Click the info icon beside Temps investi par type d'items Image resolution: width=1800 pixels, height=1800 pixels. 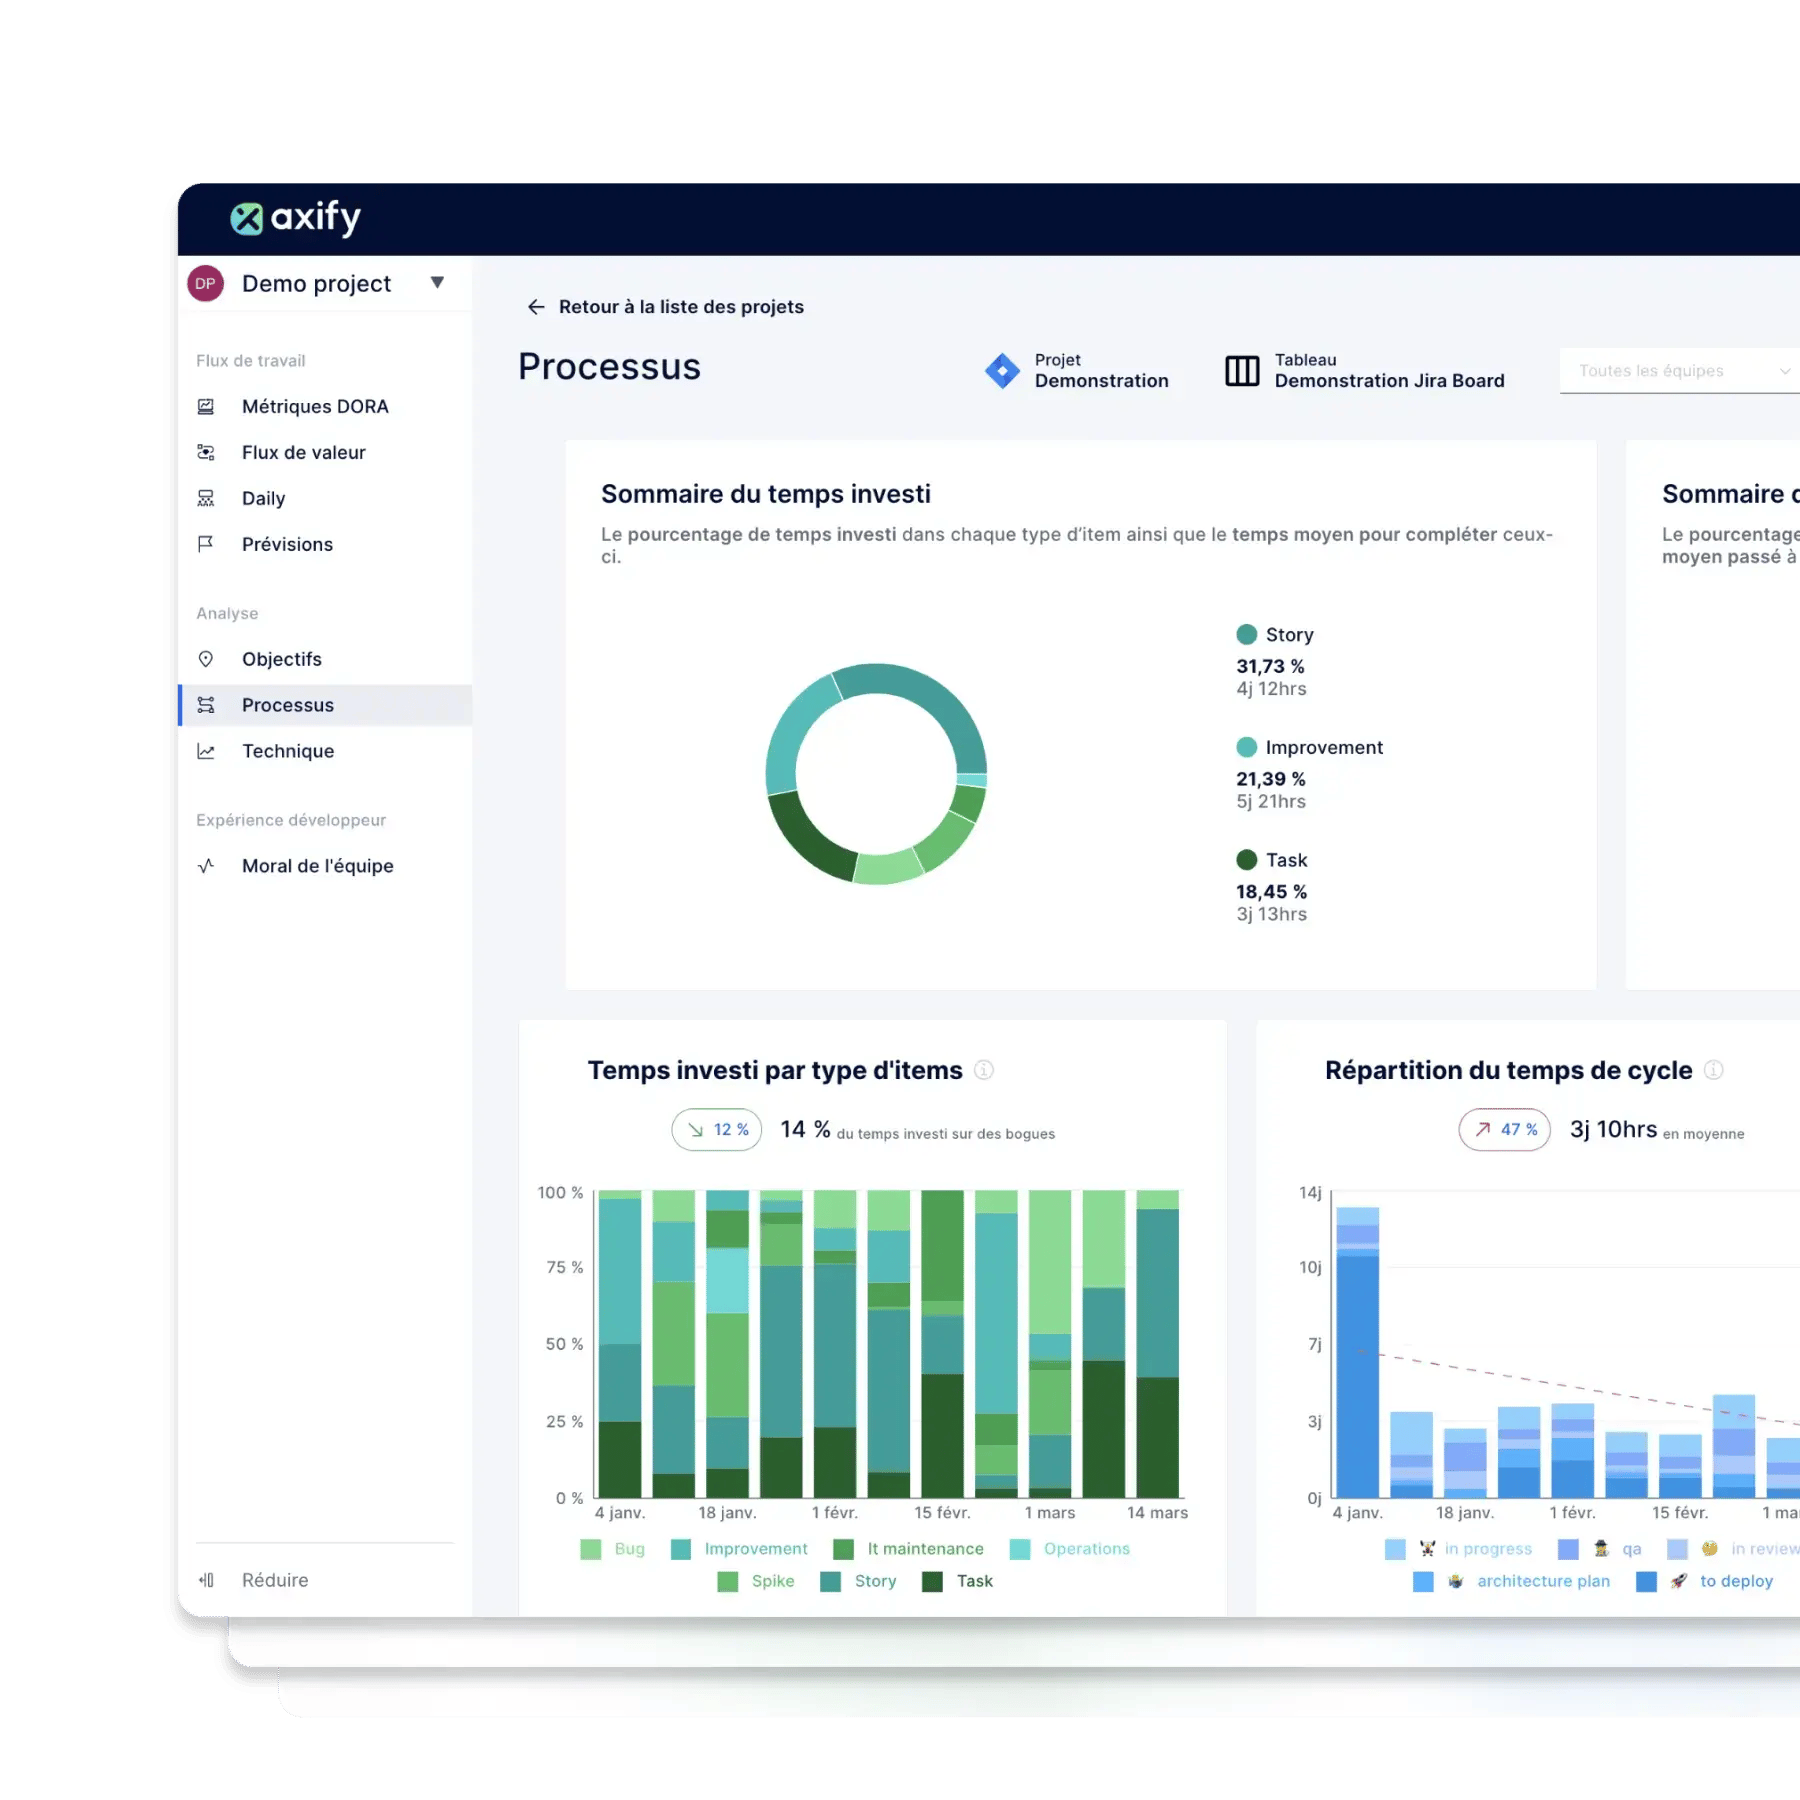tap(984, 1069)
